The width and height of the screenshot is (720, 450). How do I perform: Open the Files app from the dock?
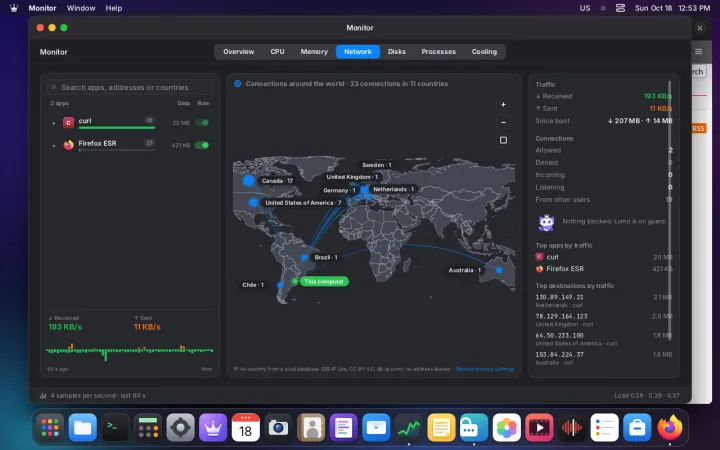click(82, 428)
